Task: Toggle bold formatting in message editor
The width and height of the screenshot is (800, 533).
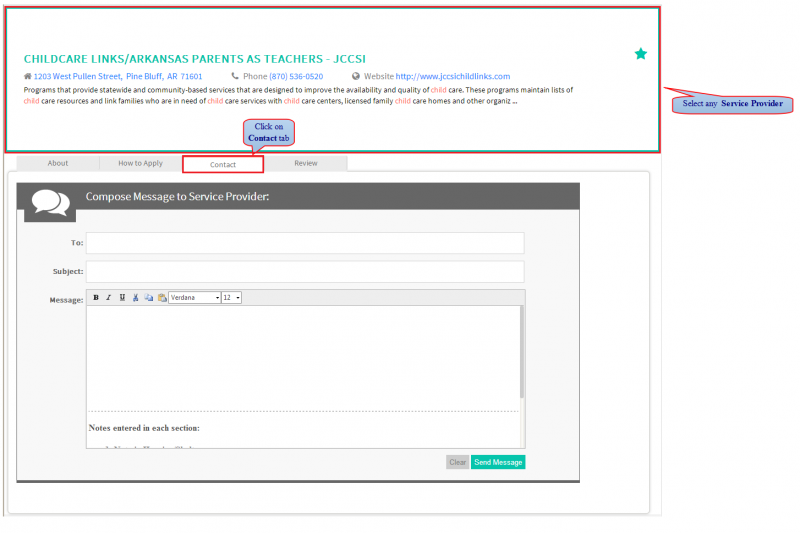Action: point(96,298)
